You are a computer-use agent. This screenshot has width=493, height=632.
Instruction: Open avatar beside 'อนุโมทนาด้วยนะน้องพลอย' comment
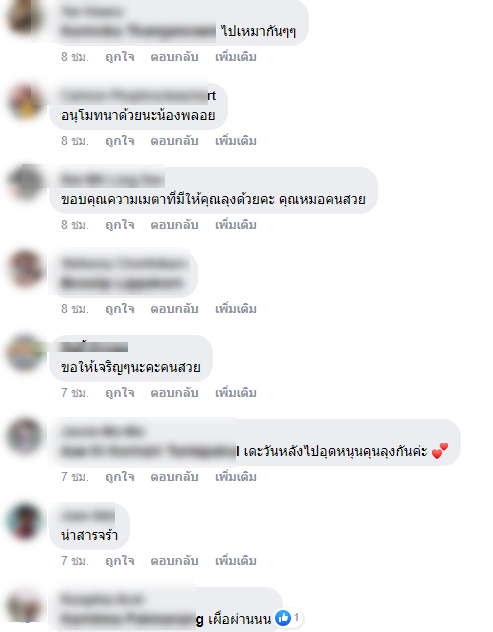pyautogui.click(x=24, y=101)
